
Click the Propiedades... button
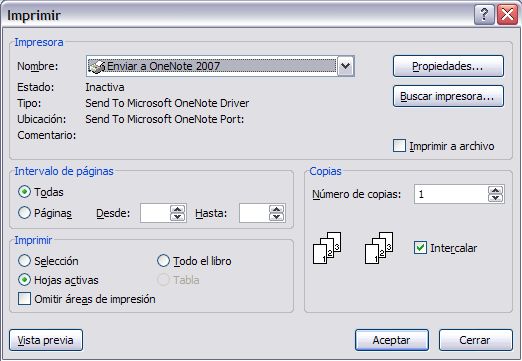(448, 66)
